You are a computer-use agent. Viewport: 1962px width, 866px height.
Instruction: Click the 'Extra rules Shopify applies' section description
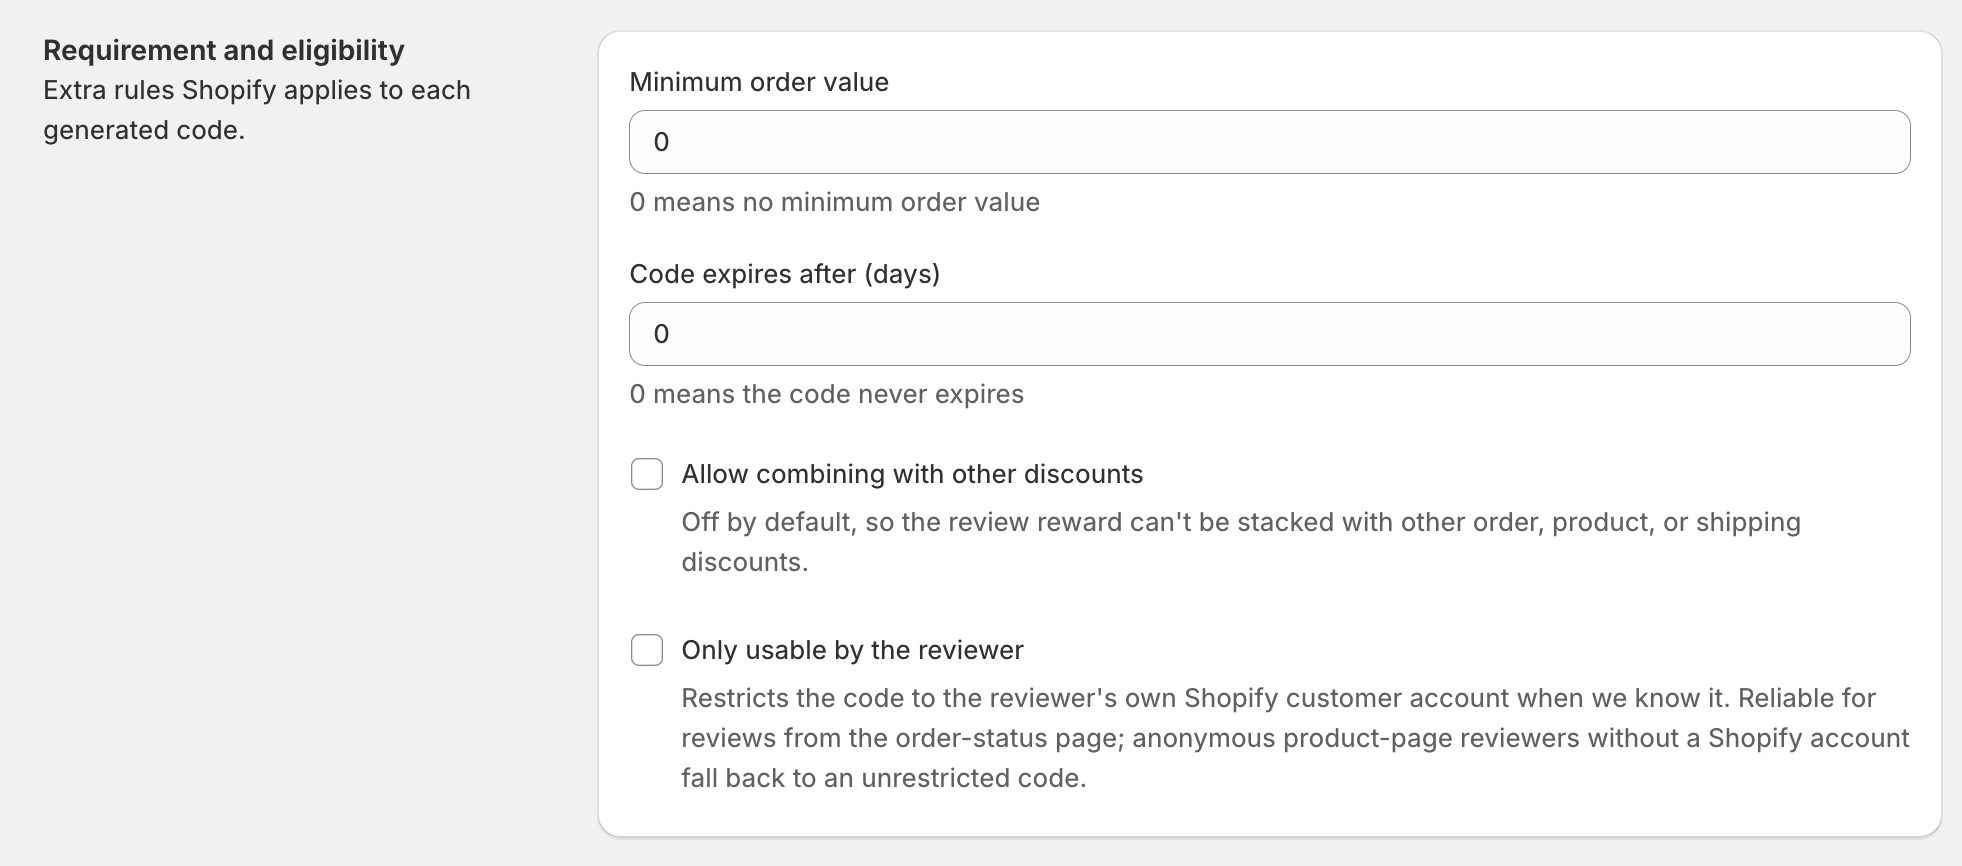(257, 110)
